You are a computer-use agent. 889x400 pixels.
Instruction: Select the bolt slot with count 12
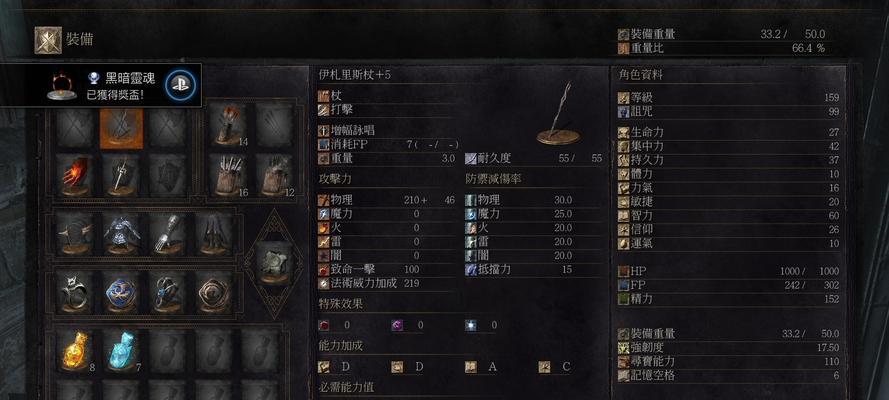click(x=275, y=176)
